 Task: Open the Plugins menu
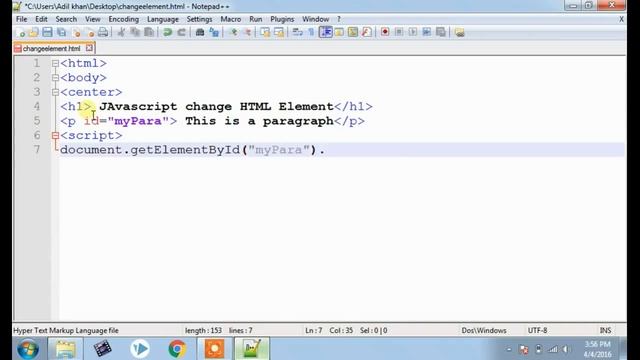pyautogui.click(x=282, y=19)
